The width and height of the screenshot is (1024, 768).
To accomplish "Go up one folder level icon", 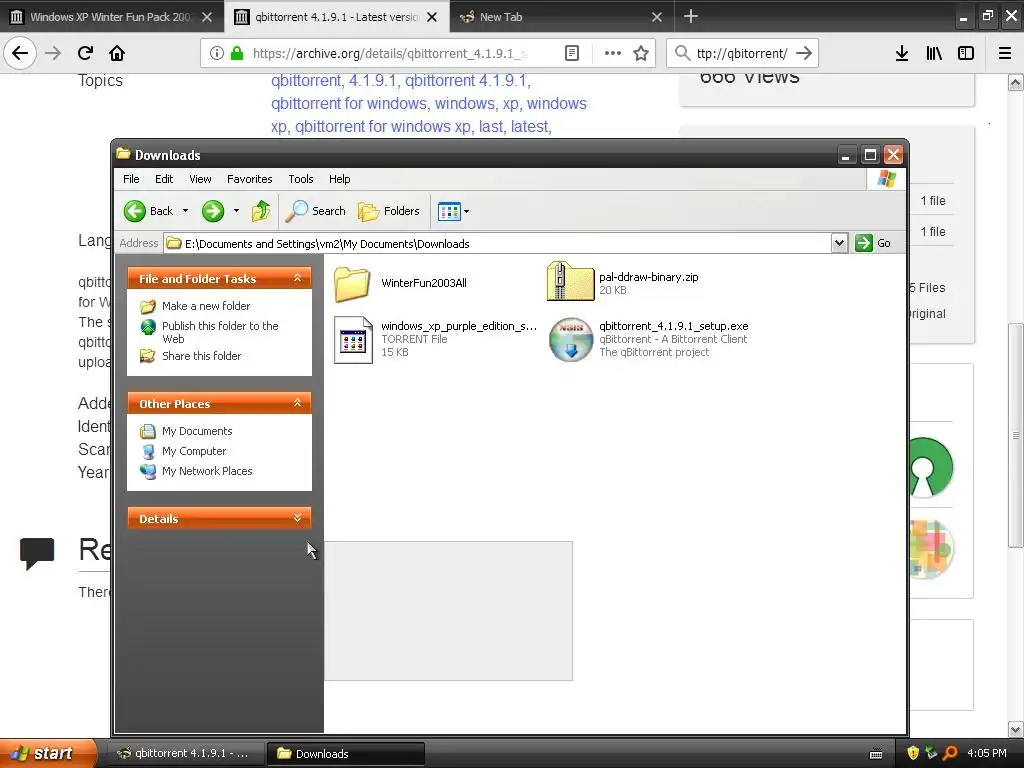I will click(261, 211).
